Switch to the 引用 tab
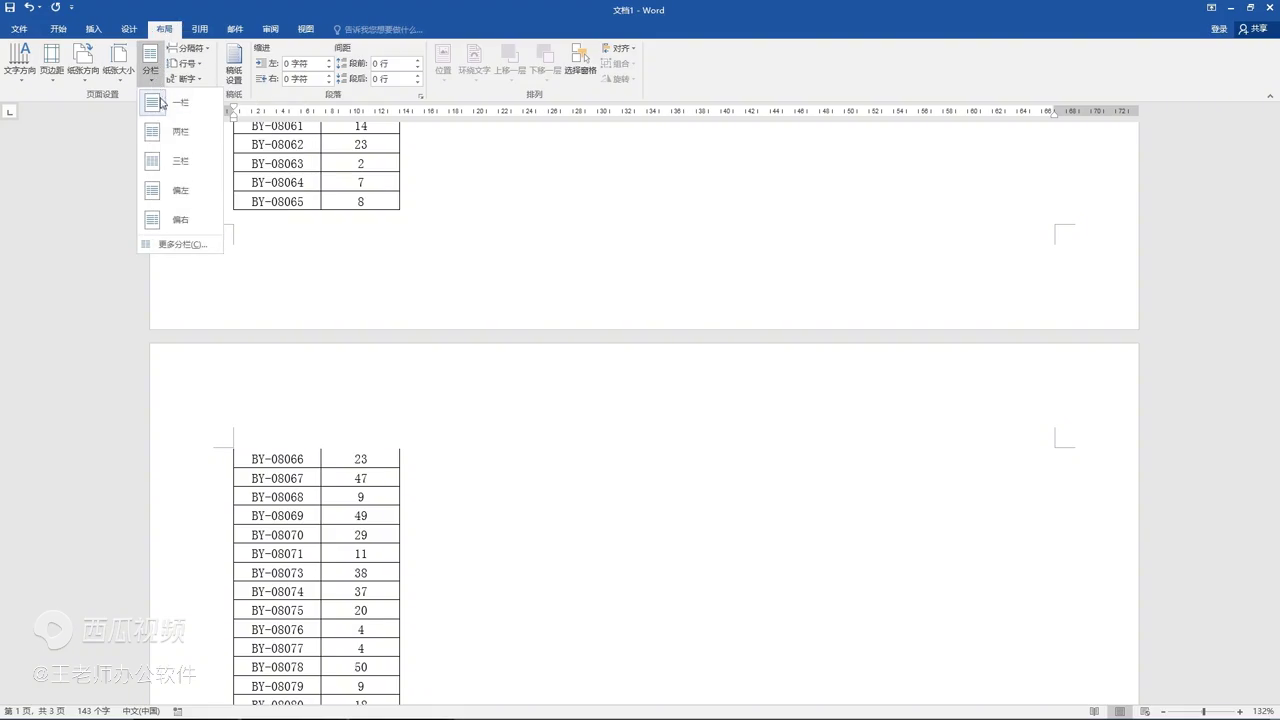This screenshot has height=720, width=1280. (200, 29)
